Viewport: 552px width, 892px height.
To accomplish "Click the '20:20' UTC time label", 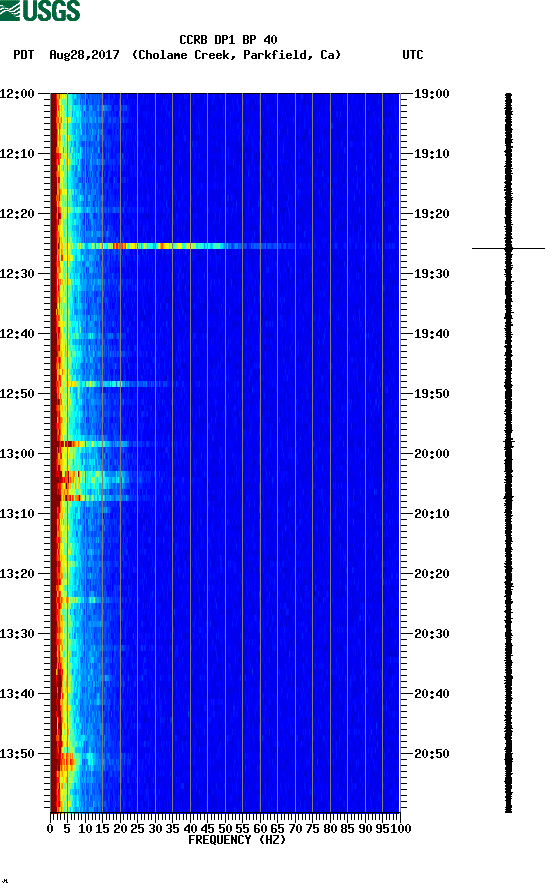I will pos(431,573).
